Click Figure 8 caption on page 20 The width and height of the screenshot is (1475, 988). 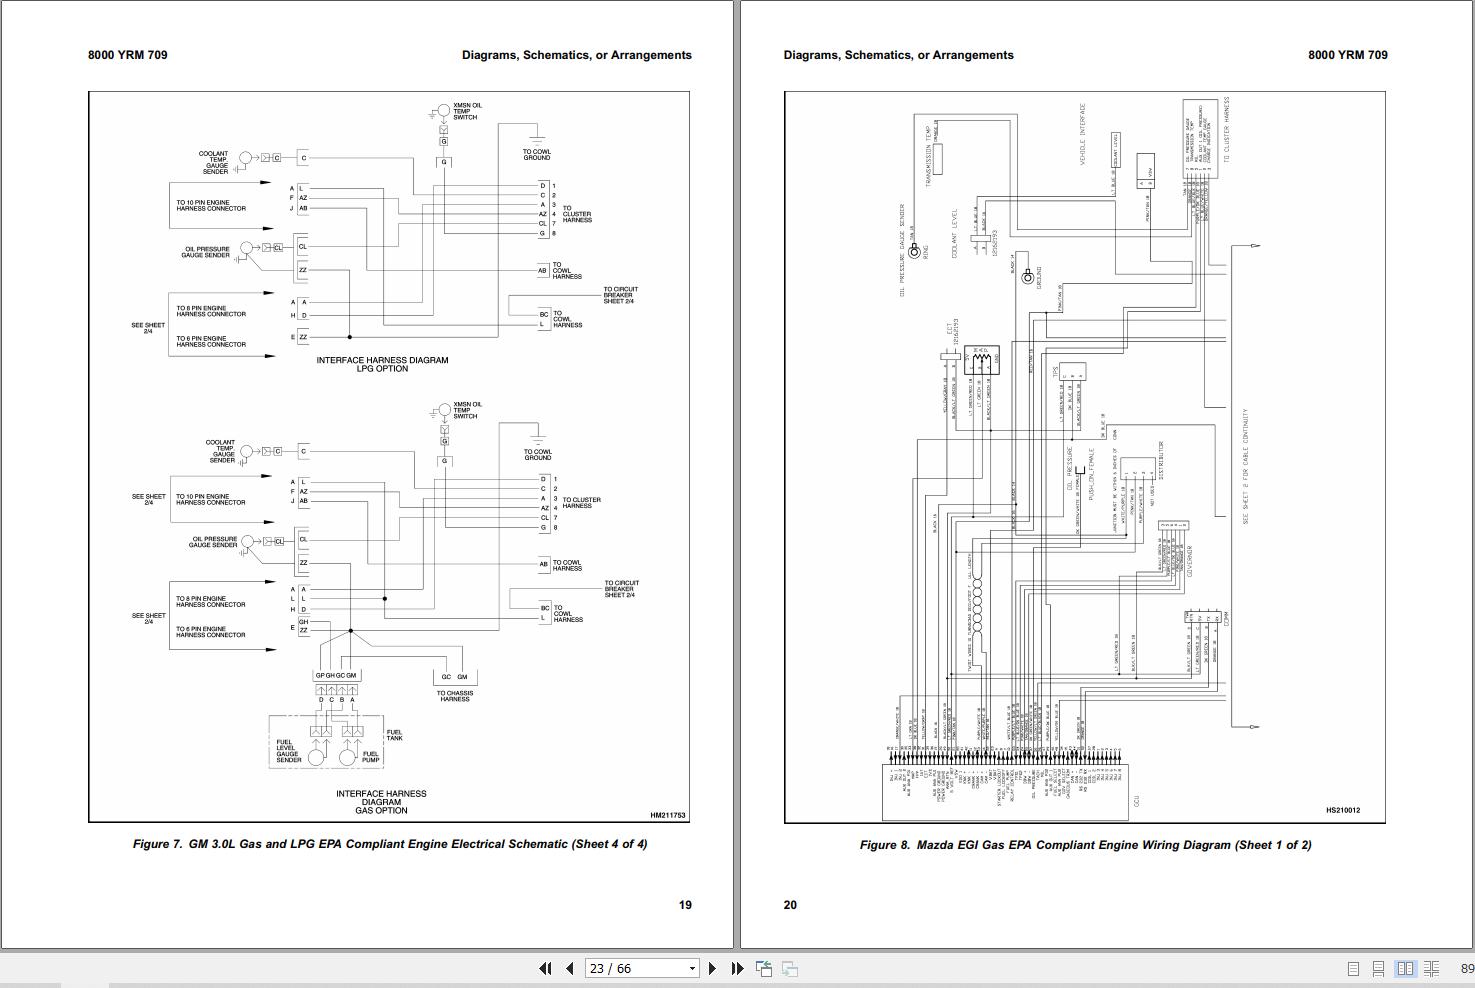coord(1085,845)
